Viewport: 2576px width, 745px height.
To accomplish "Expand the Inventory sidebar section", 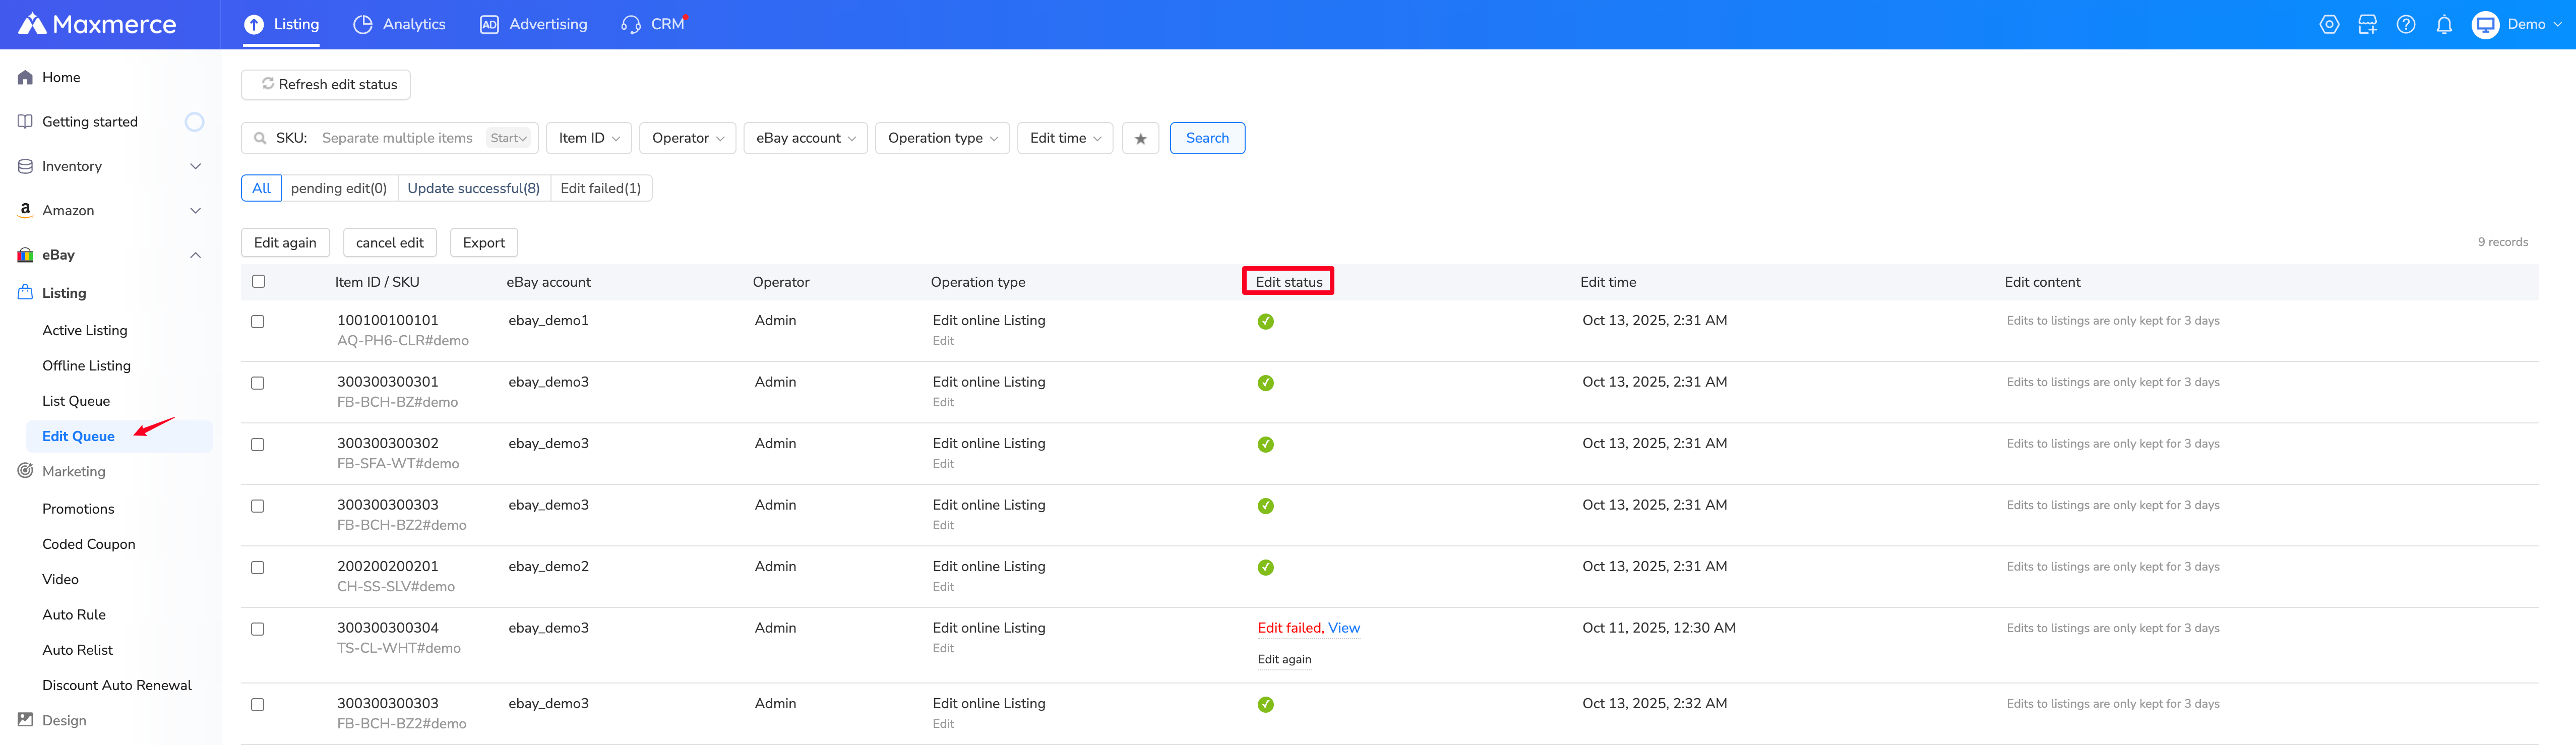I will tap(196, 166).
